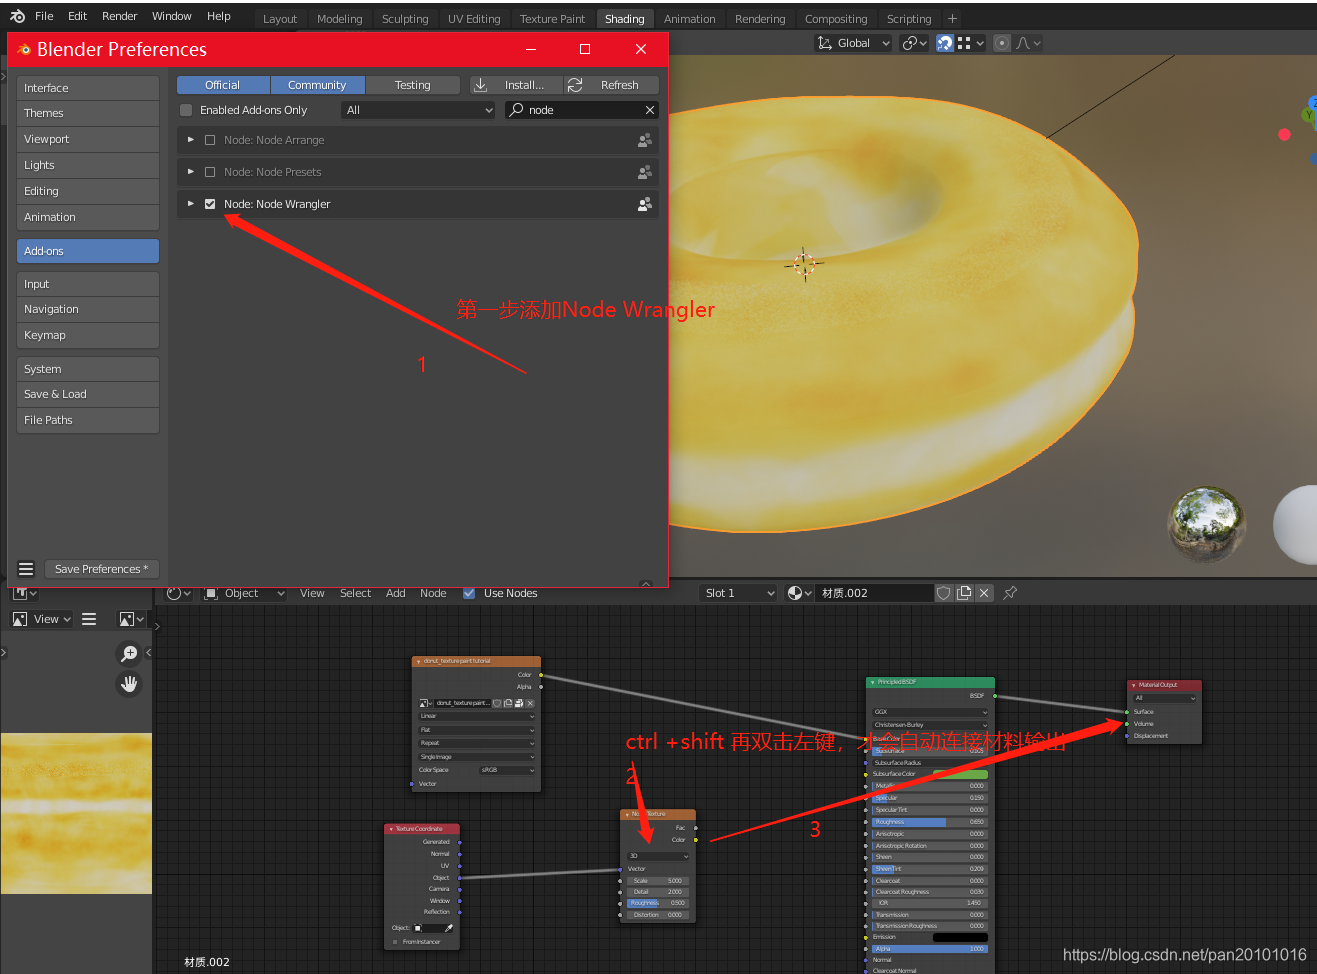Image resolution: width=1317 pixels, height=974 pixels.
Task: Switch to the Modeling workspace tab
Action: click(340, 19)
